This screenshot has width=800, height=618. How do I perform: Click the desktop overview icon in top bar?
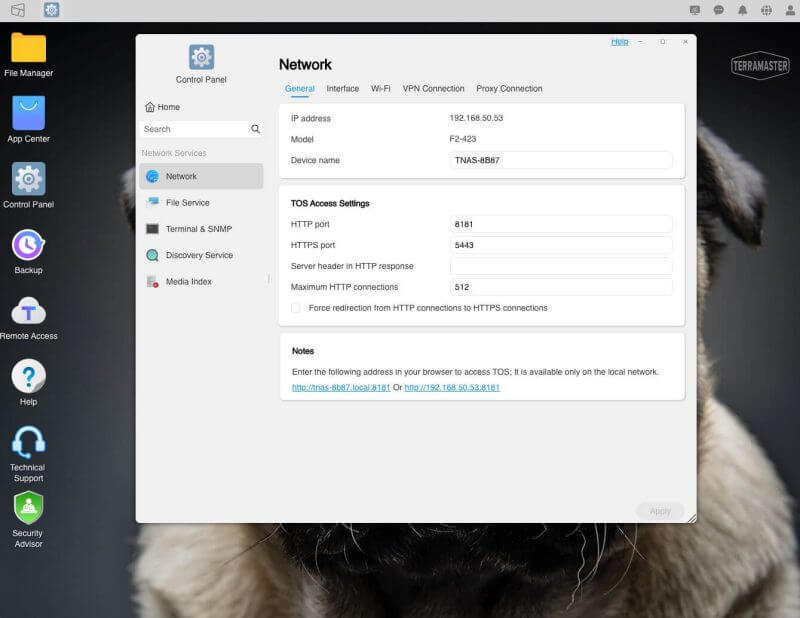pos(18,10)
